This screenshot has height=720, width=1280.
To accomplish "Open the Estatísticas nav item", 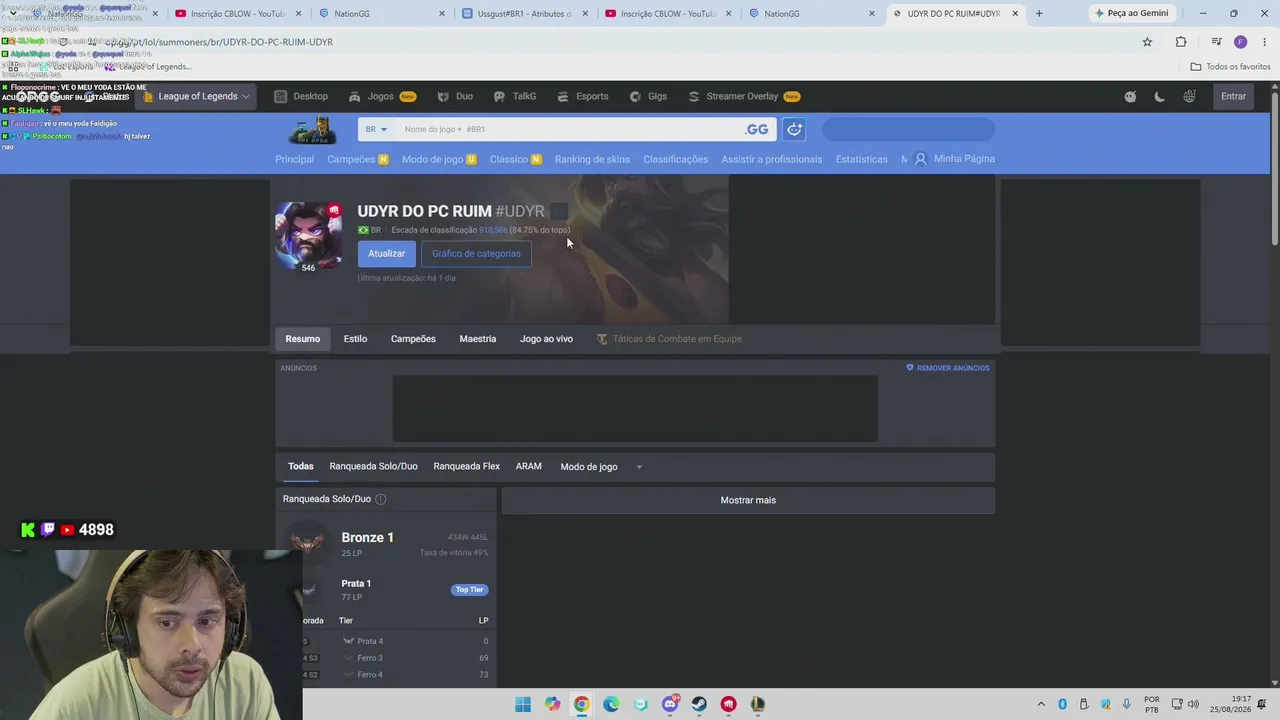I will 861,159.
